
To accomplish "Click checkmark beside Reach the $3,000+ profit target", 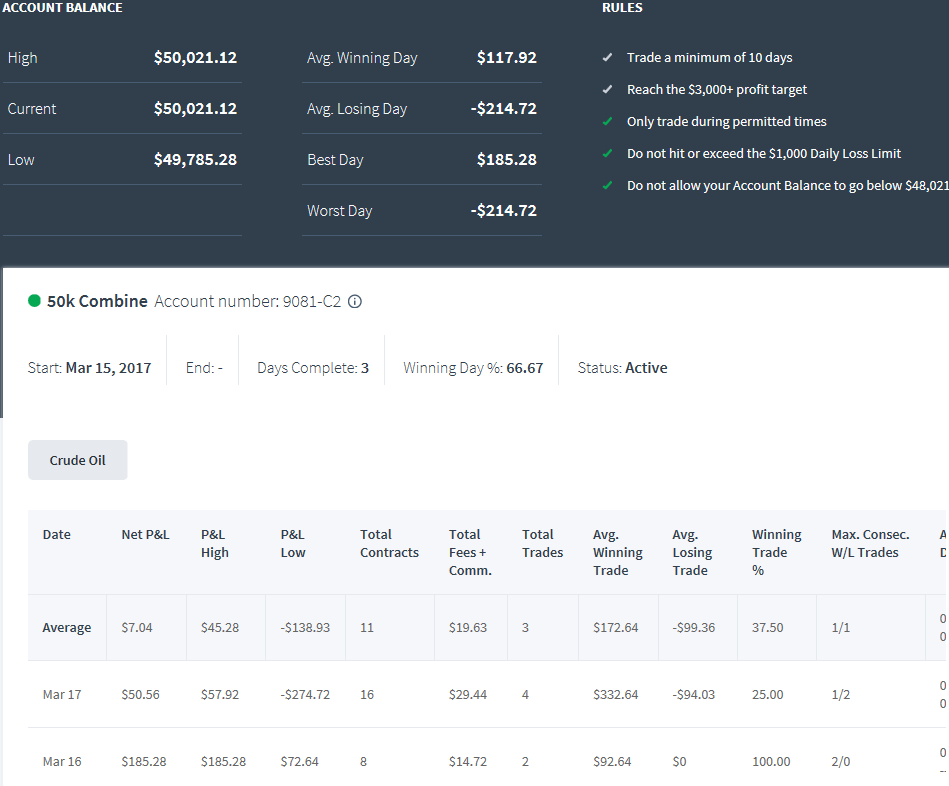I will tap(608, 90).
